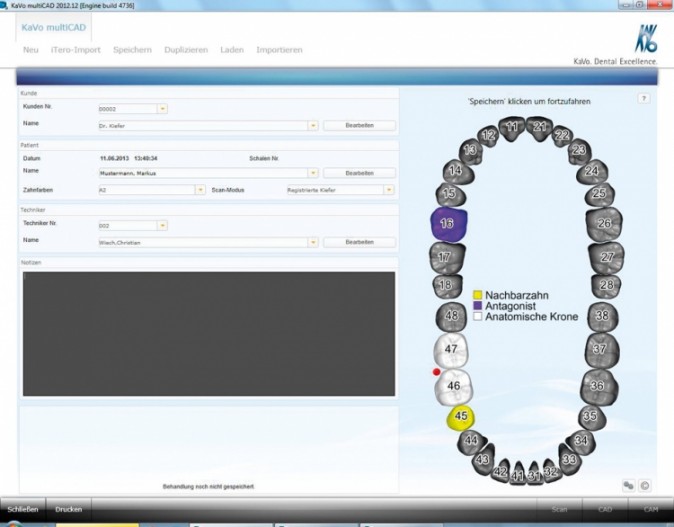
Task: Open iTero-Import from the menu
Action: (76, 50)
